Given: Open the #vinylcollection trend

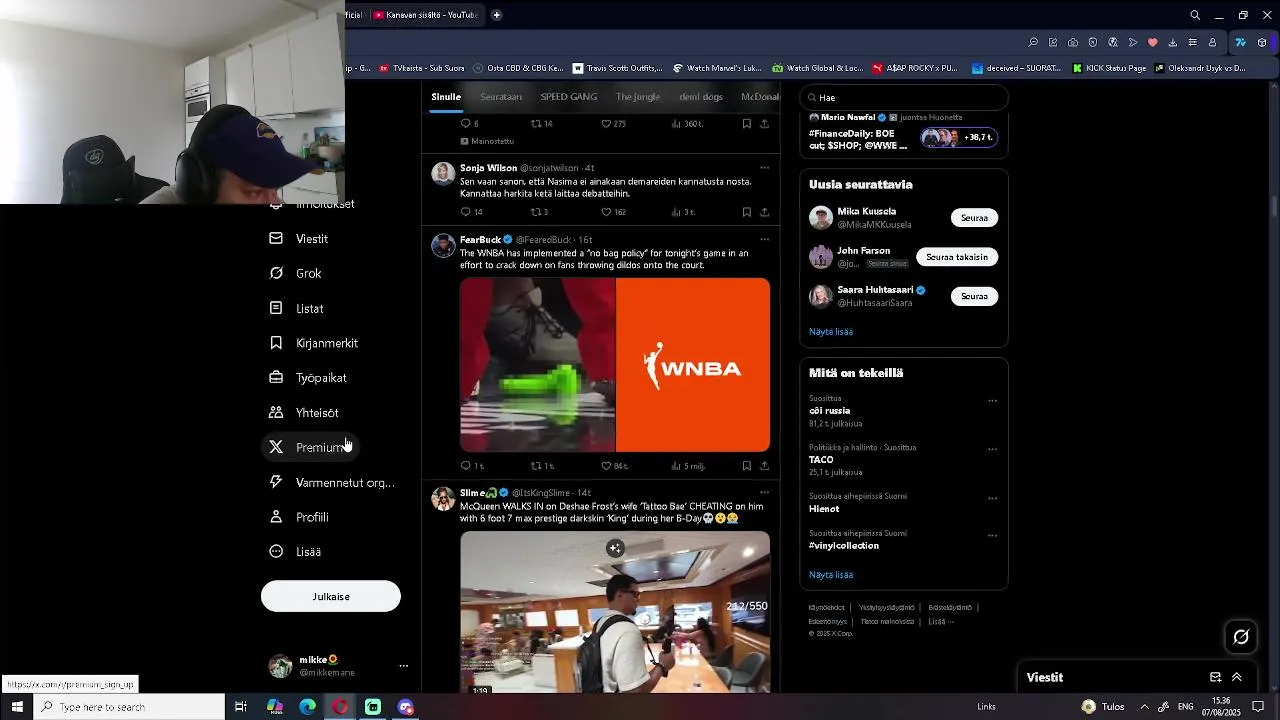Looking at the screenshot, I should (x=844, y=546).
